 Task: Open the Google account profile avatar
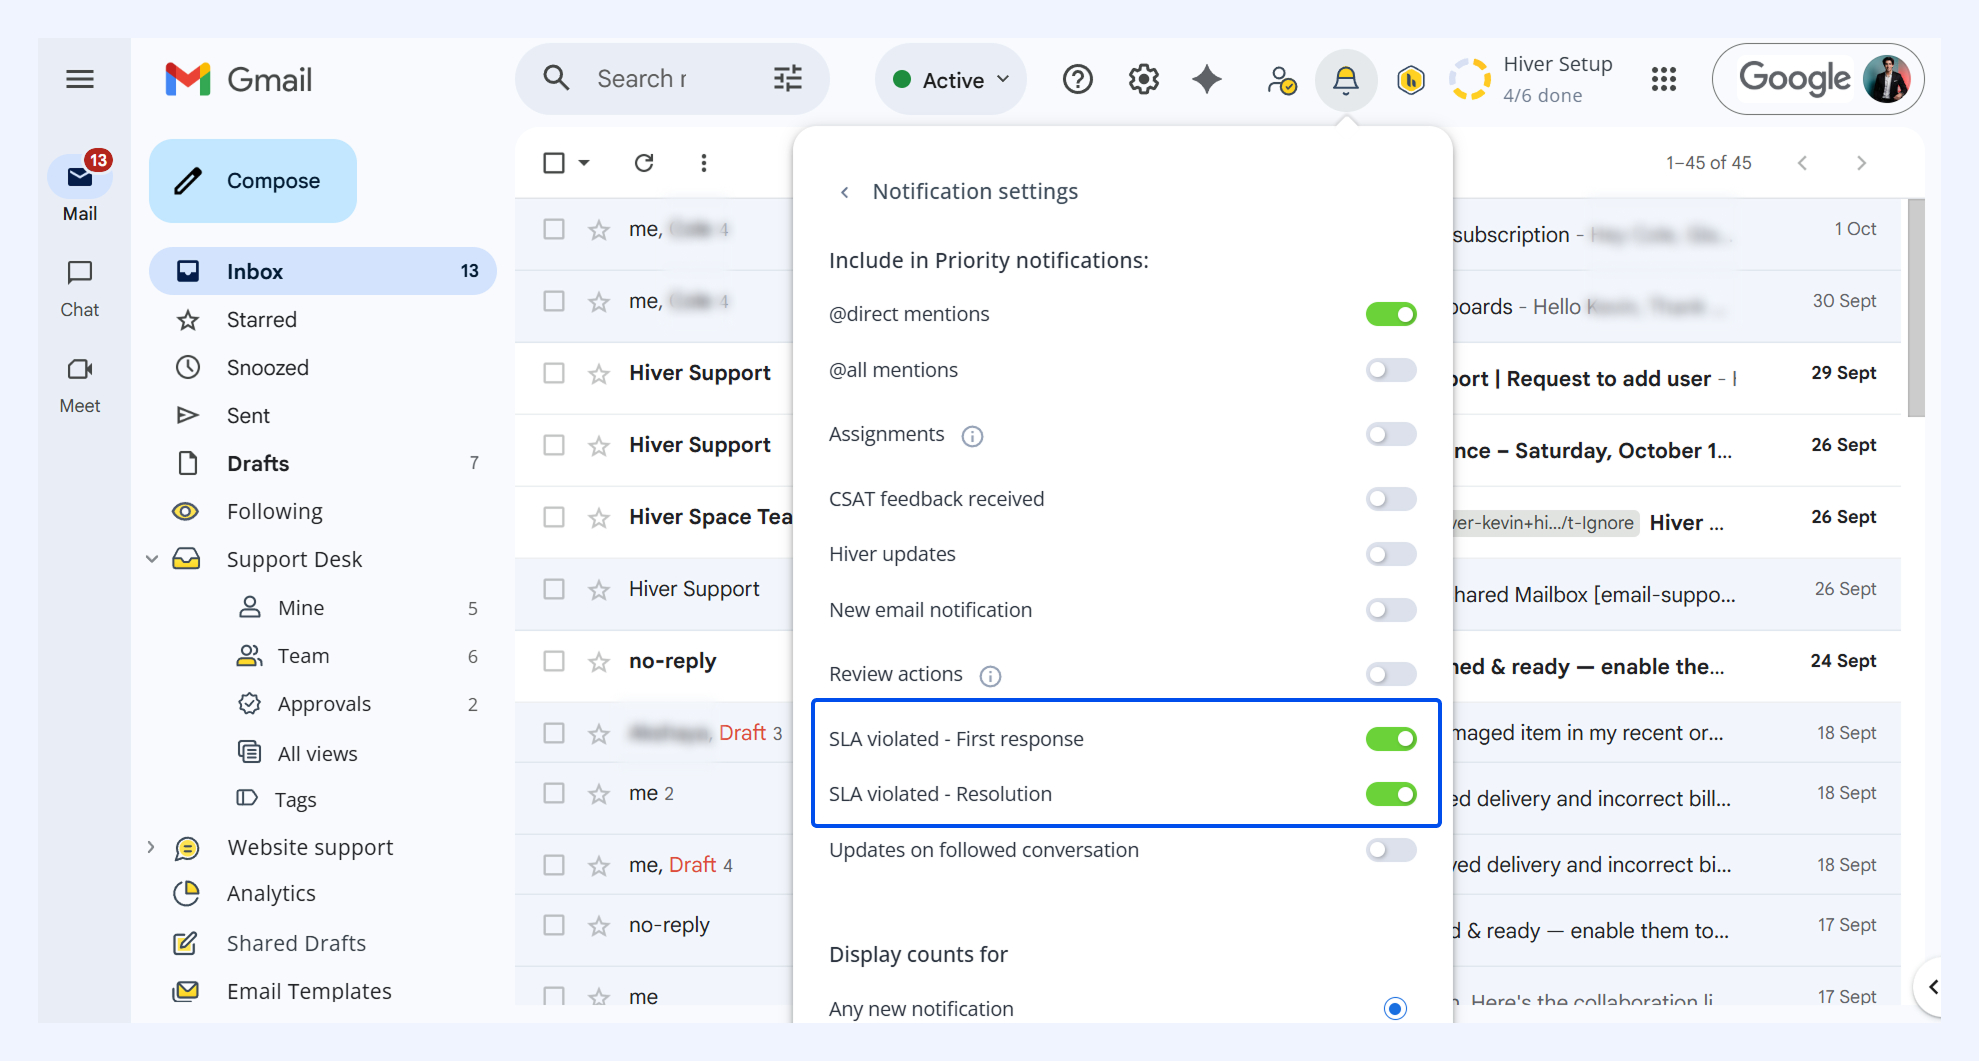pyautogui.click(x=1887, y=79)
